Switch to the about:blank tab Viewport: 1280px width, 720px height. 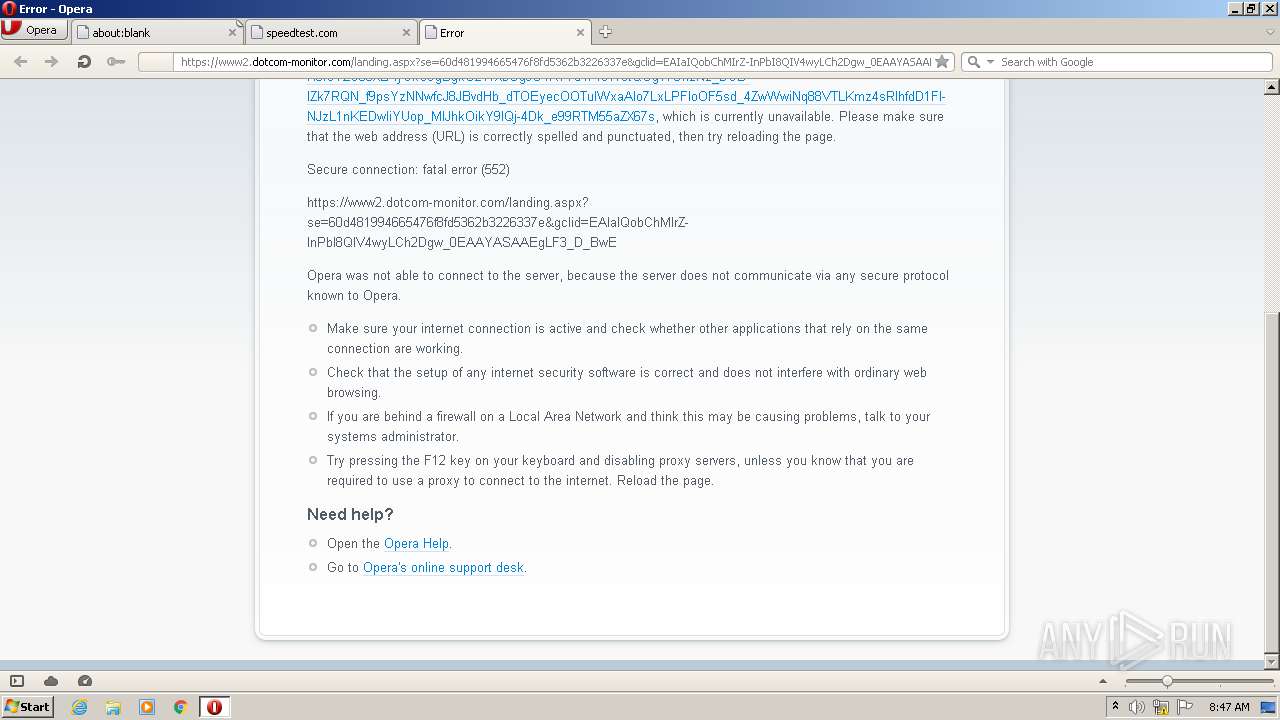(157, 32)
